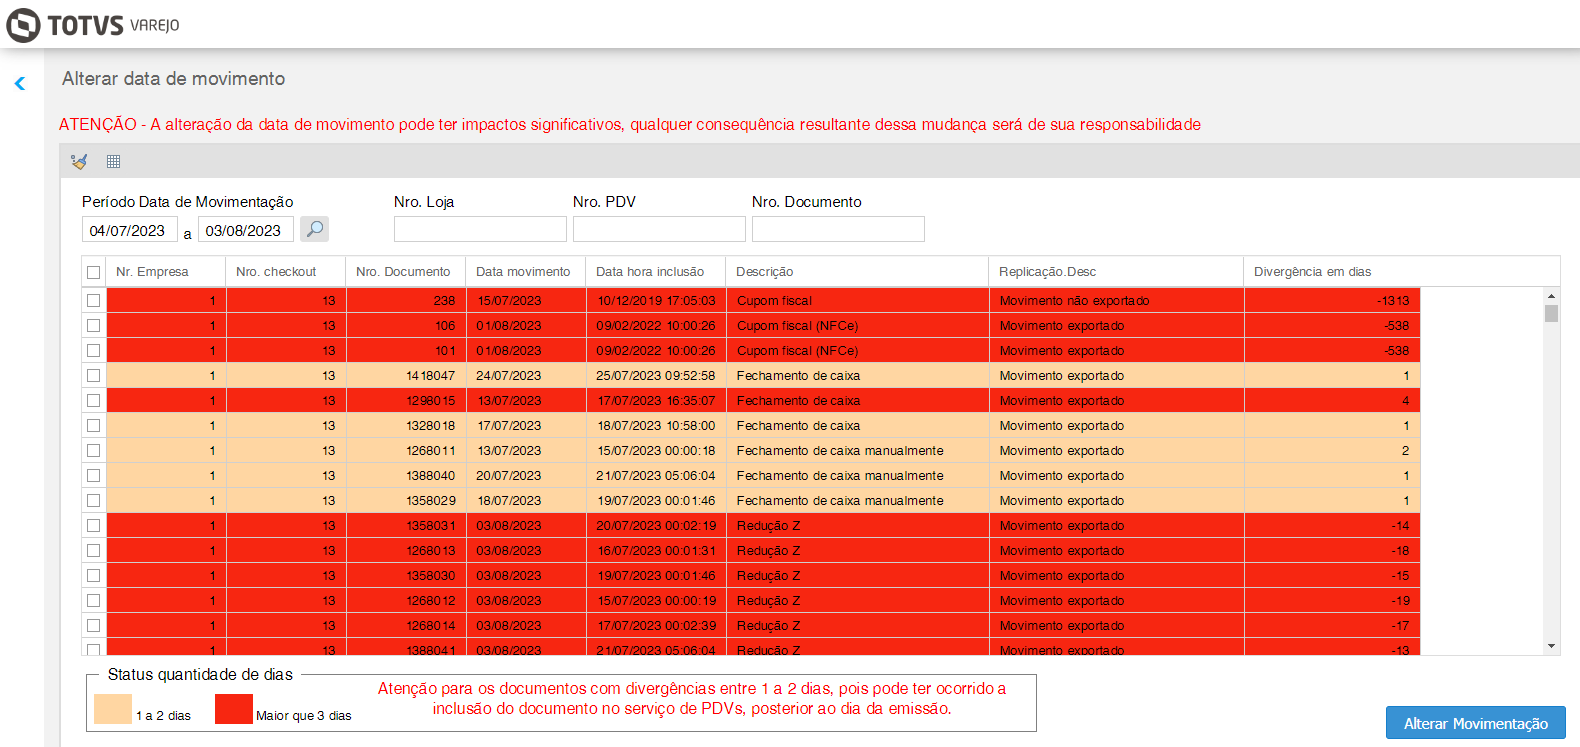Tick the row for document 1388040
The width and height of the screenshot is (1580, 747).
pos(94,475)
